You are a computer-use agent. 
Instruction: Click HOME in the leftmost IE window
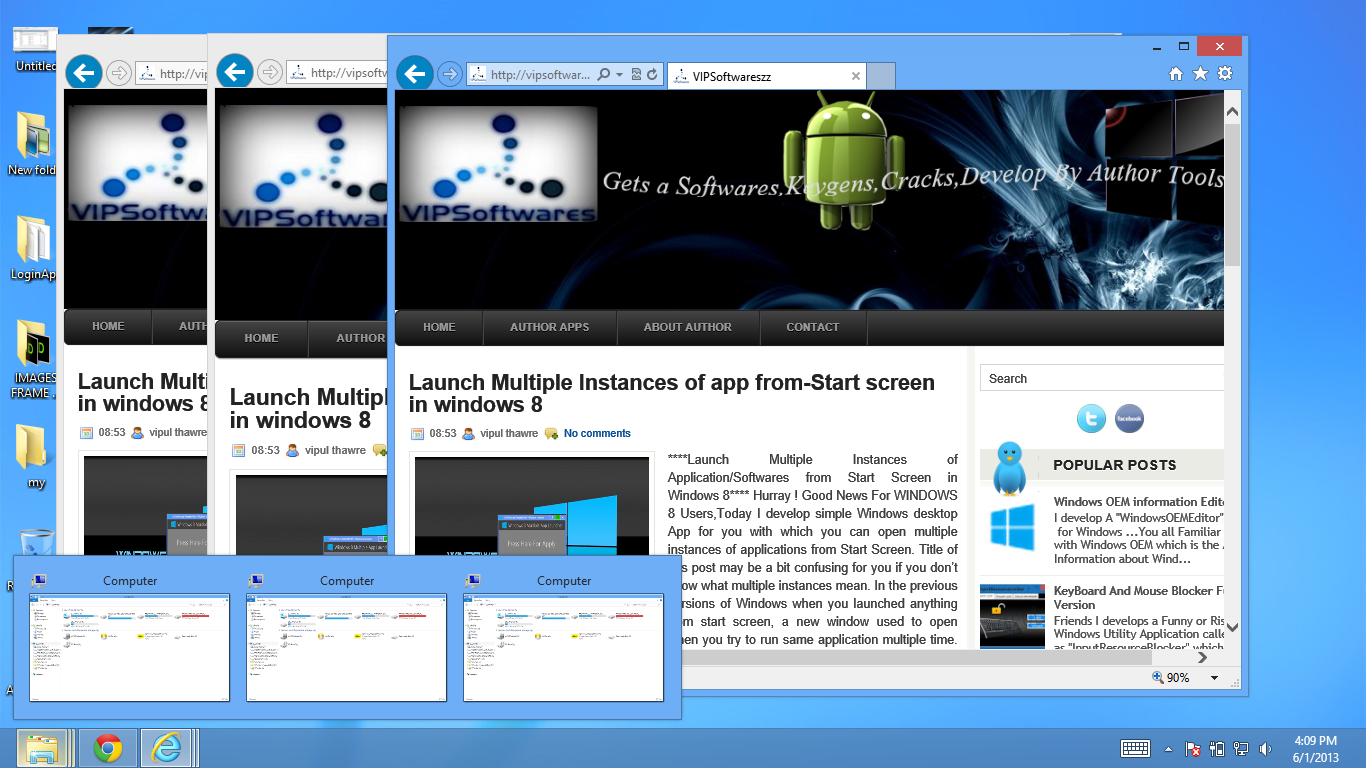108,326
